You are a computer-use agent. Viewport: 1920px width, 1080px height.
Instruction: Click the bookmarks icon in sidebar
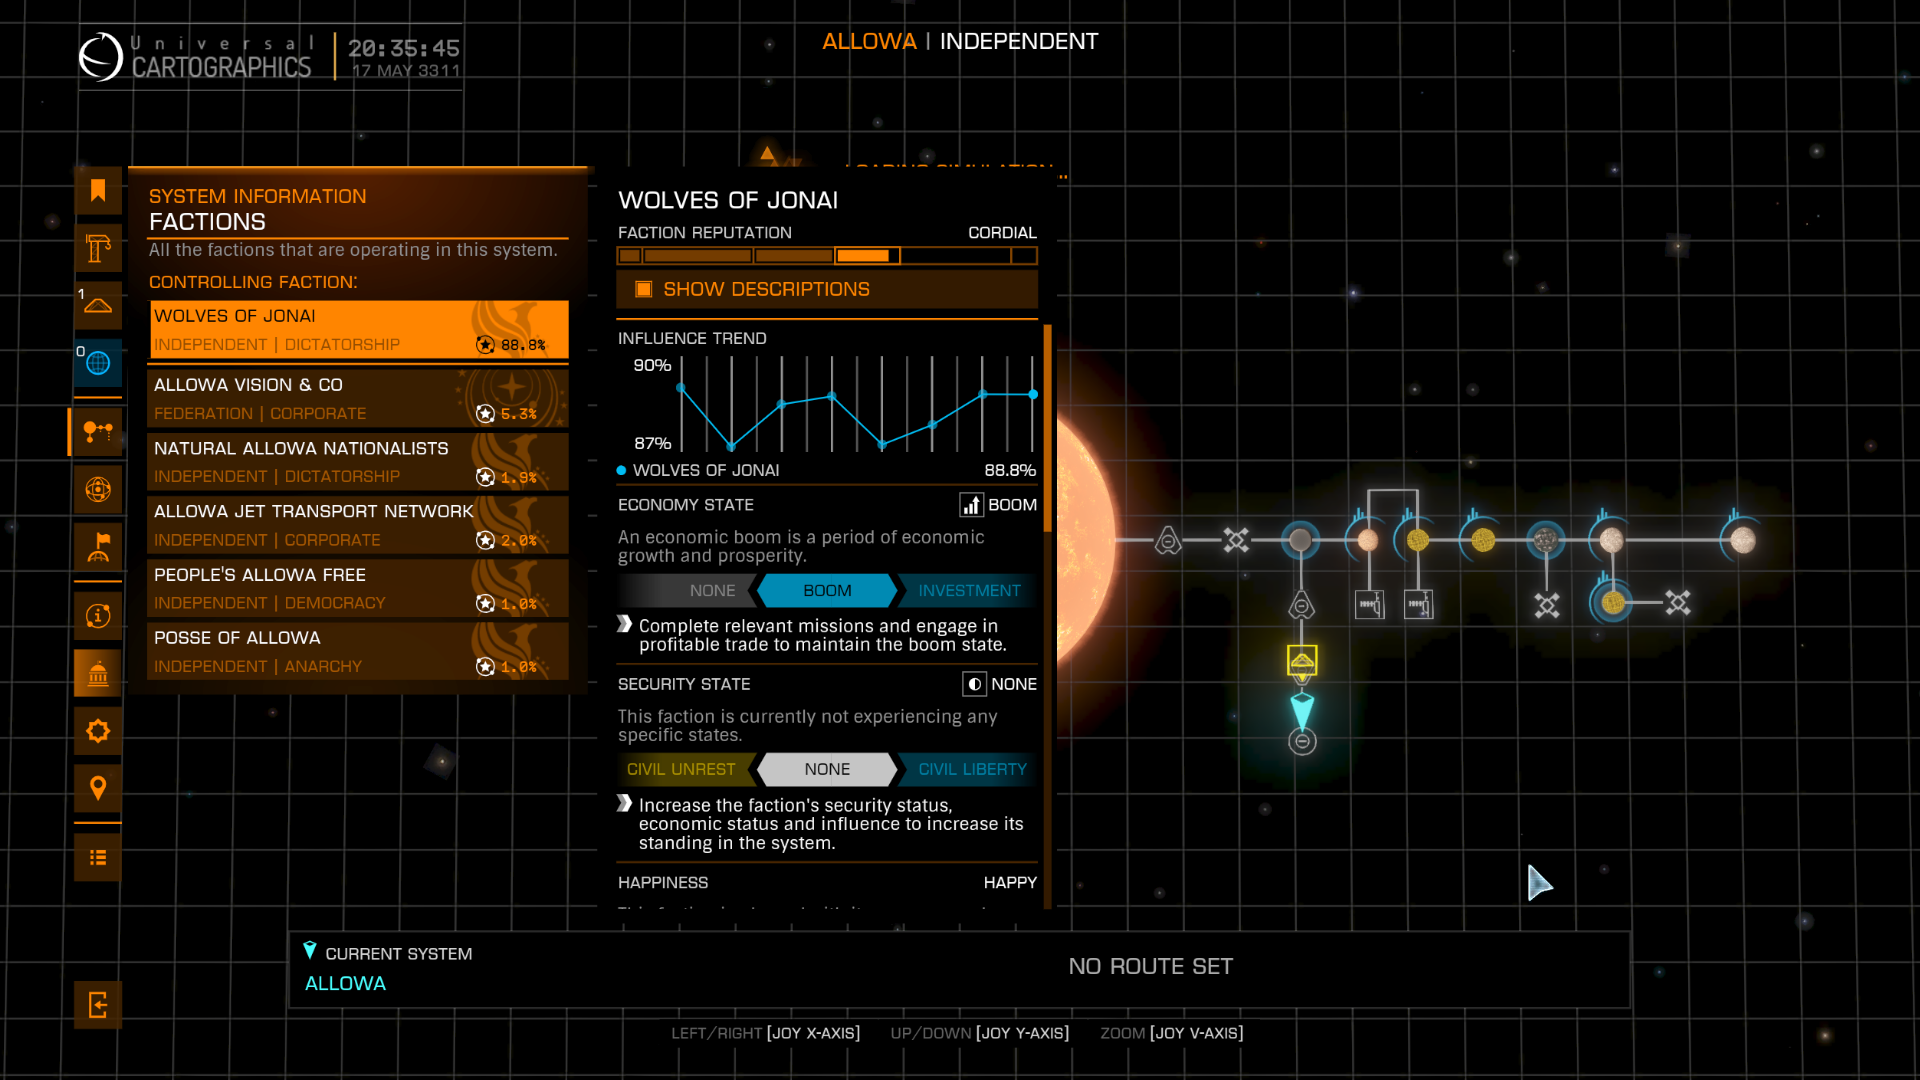coord(98,190)
